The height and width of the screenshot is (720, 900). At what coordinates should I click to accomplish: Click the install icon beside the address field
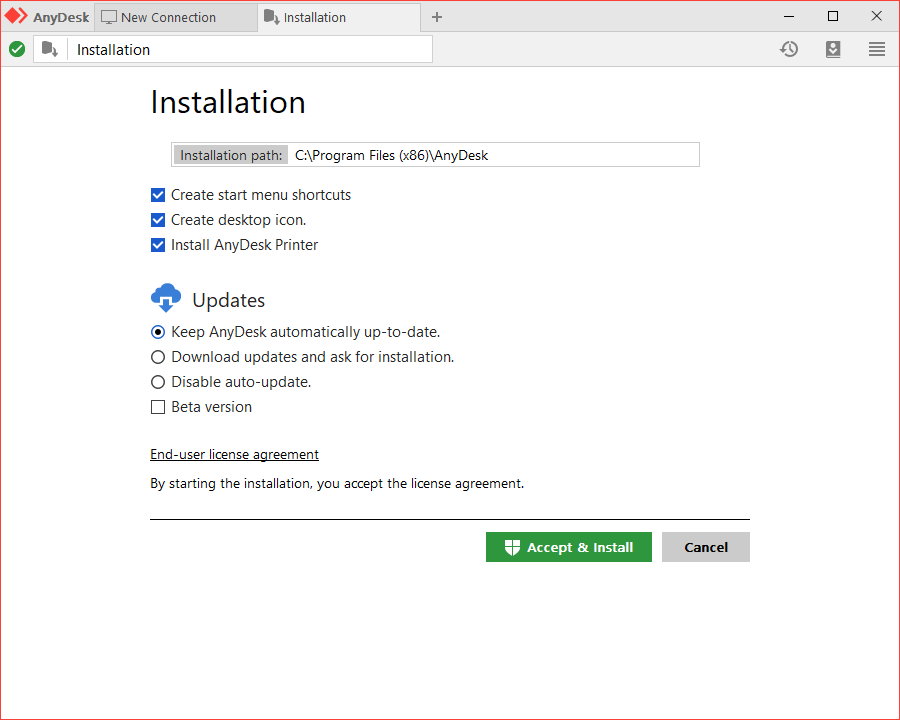point(50,49)
